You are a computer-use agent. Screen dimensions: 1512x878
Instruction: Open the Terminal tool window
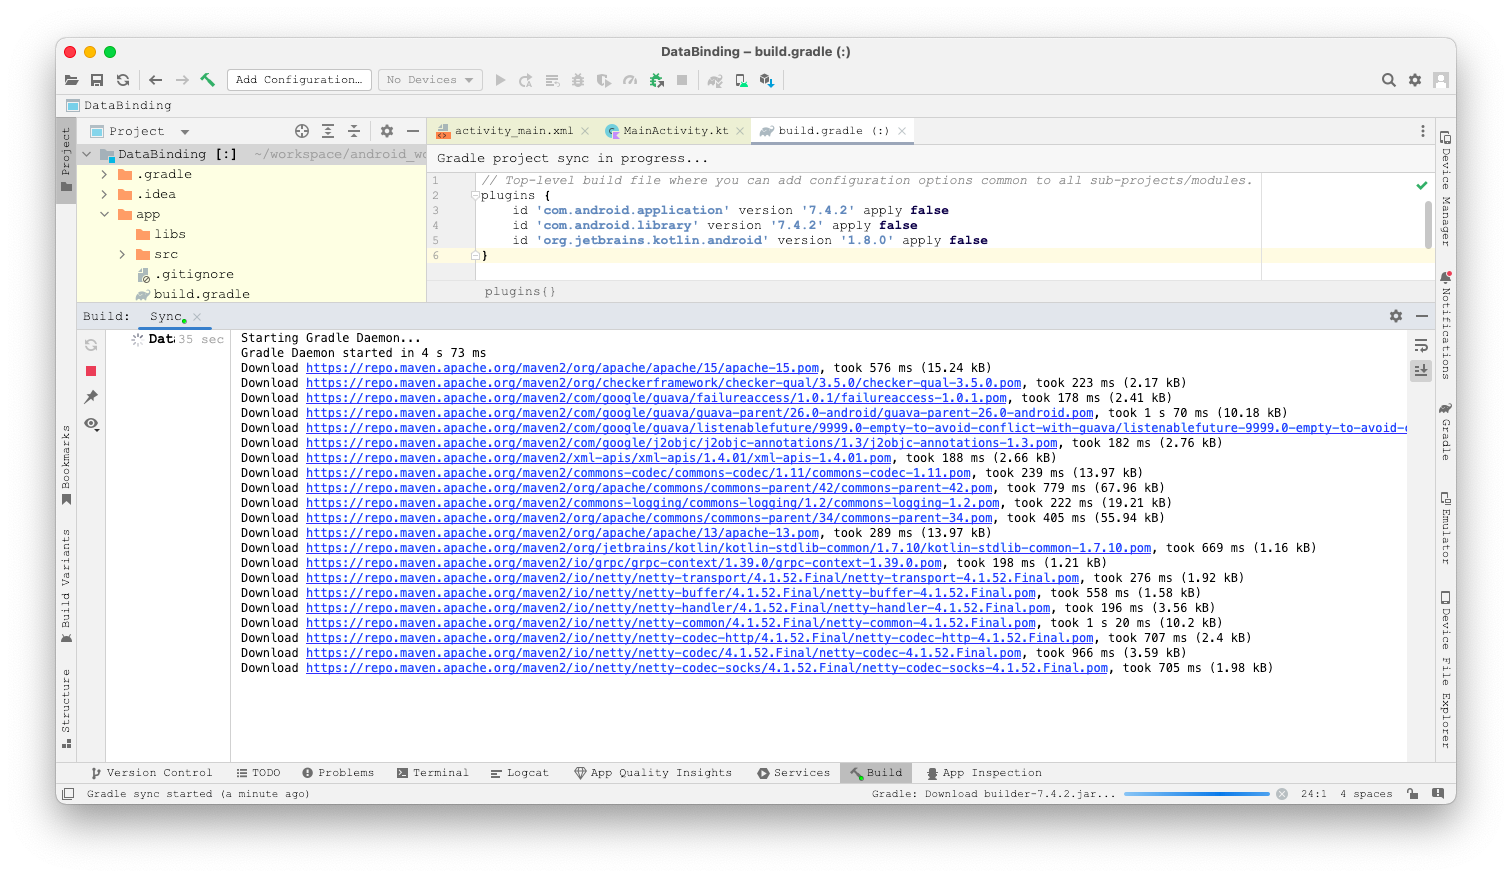432,773
